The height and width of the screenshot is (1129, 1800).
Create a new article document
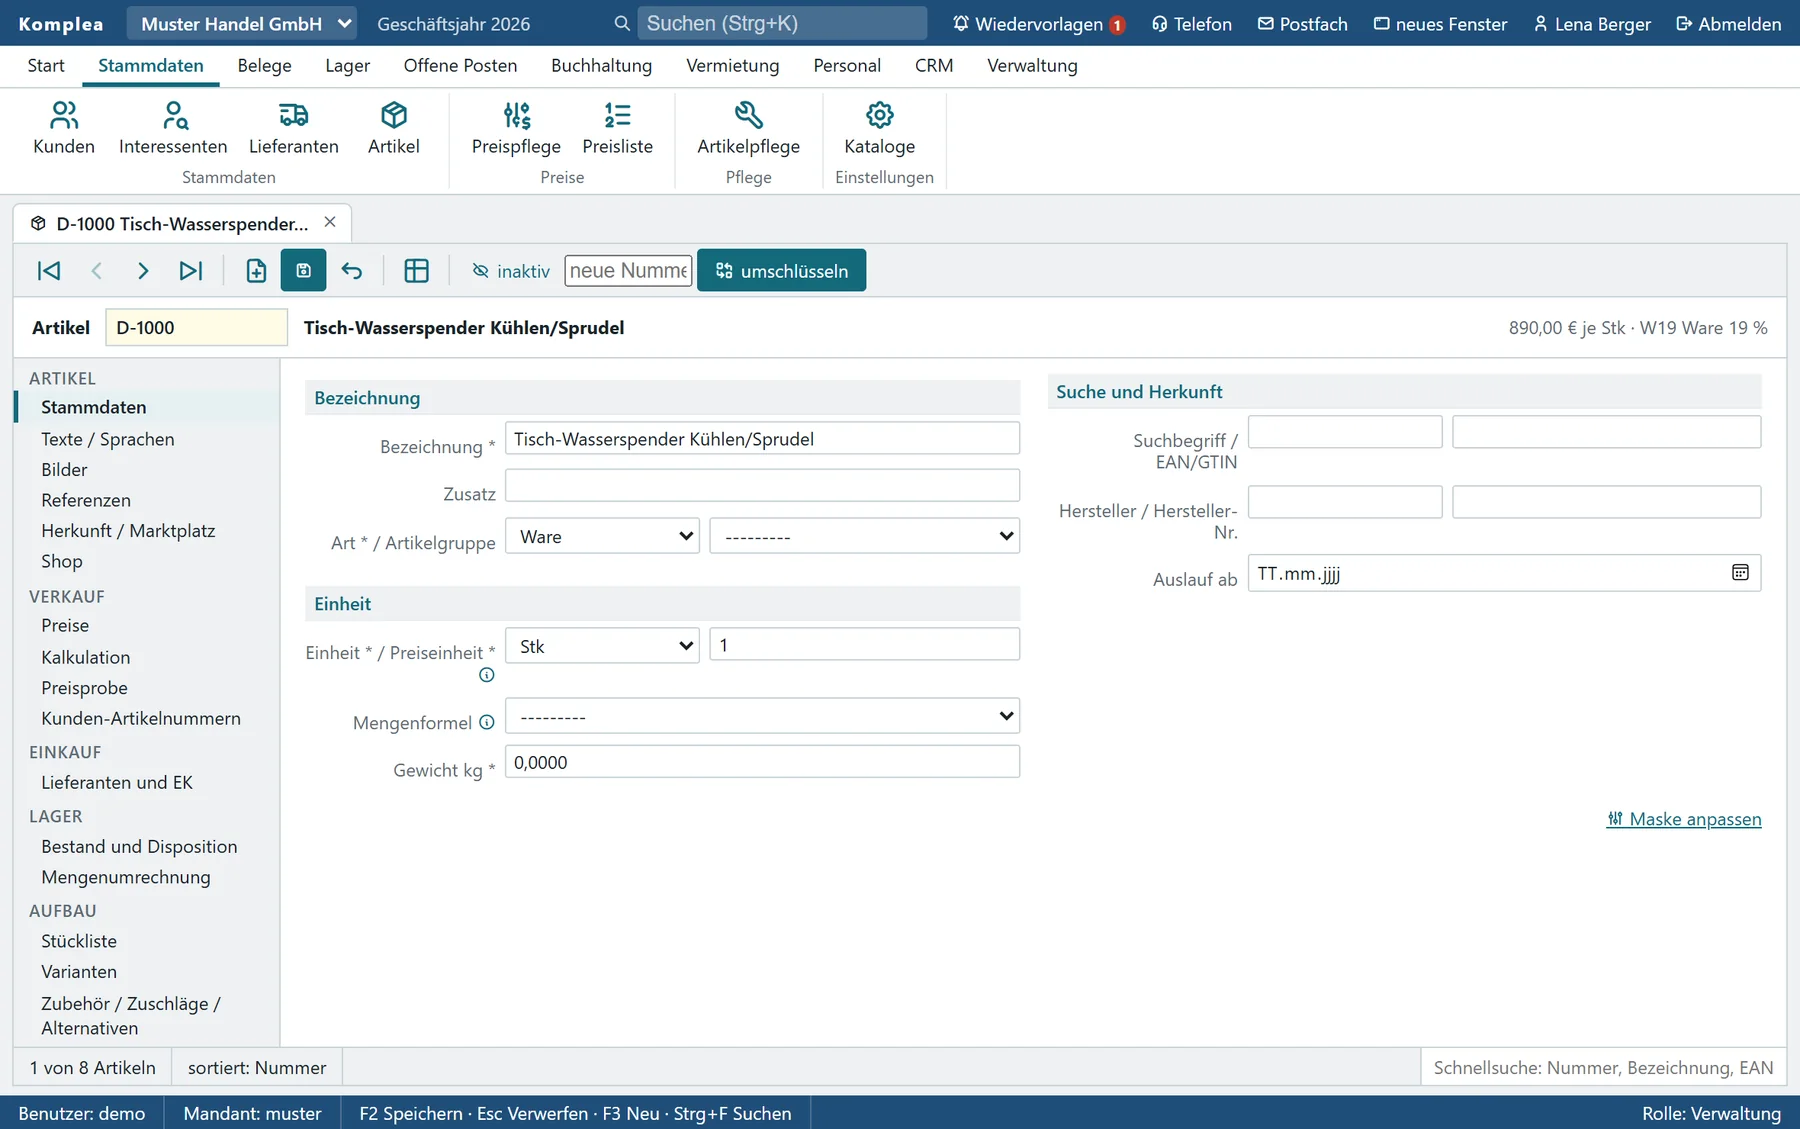[x=256, y=271]
